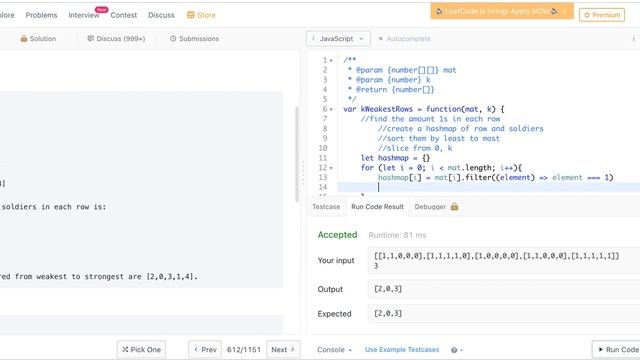Click Use Example Testcases link
The image size is (640, 360).
402,350
